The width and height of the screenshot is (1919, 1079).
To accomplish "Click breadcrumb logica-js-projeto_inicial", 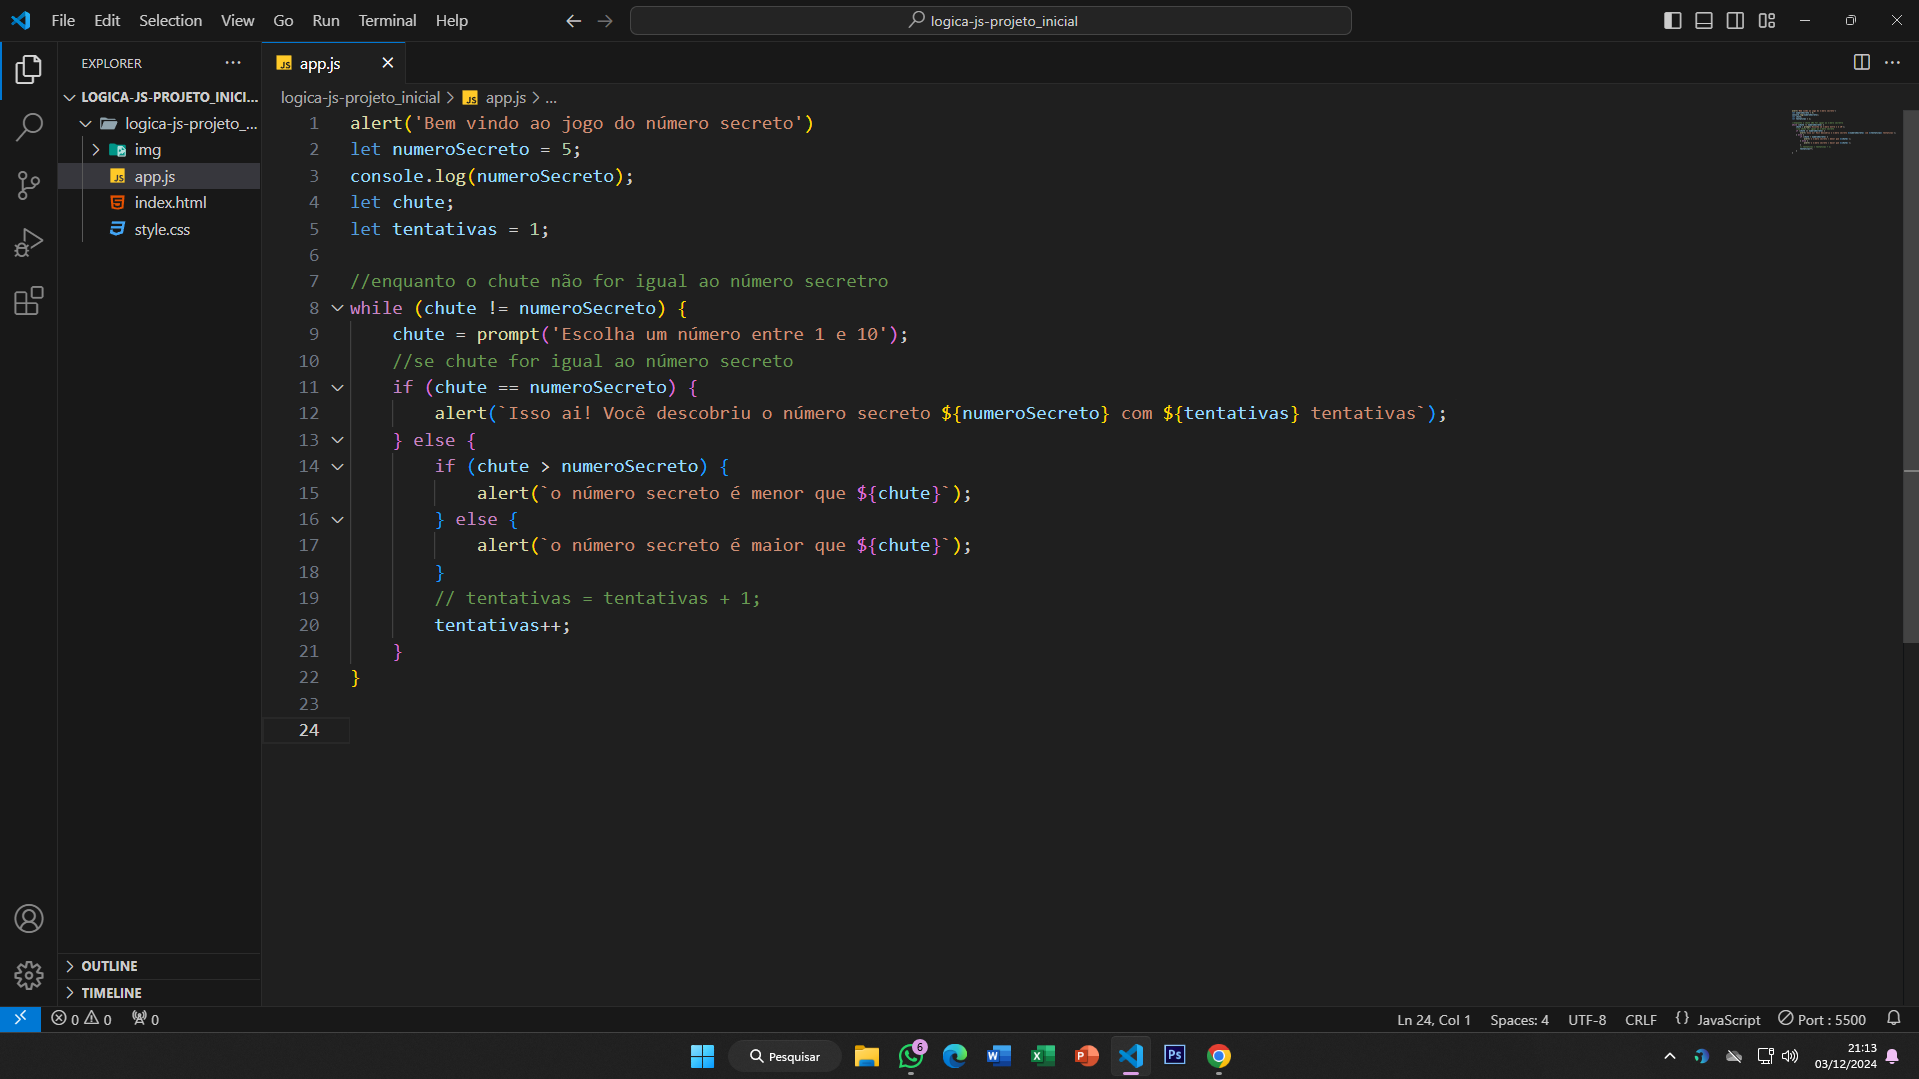I will 360,98.
